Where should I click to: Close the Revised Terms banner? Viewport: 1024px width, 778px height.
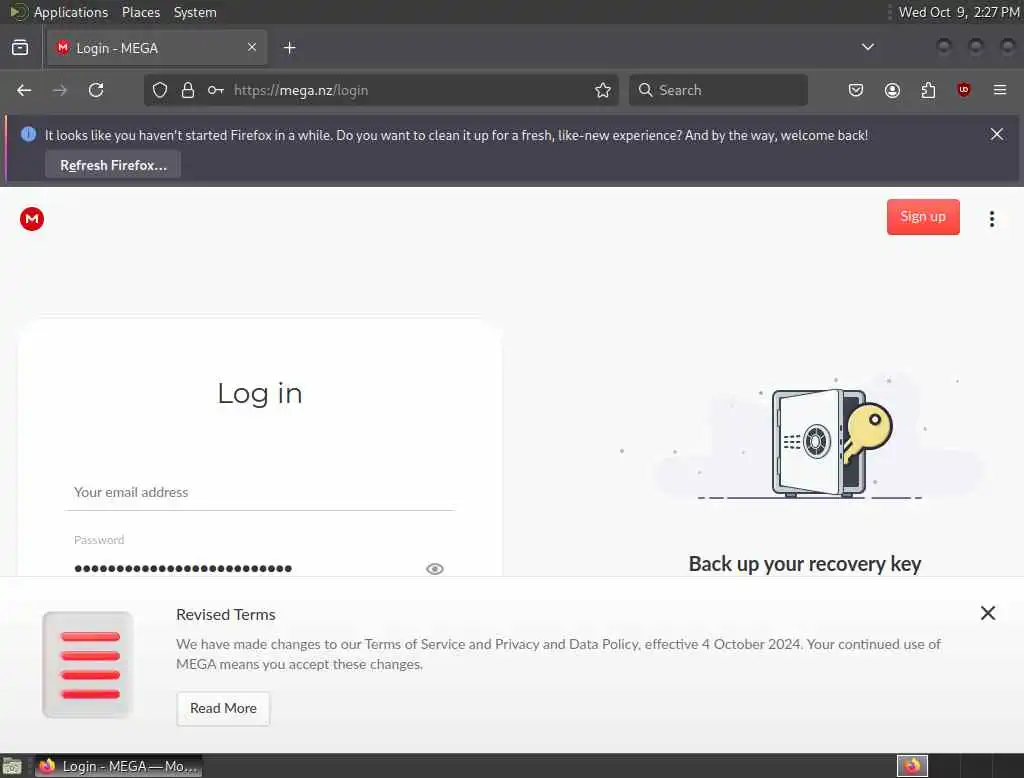(987, 613)
